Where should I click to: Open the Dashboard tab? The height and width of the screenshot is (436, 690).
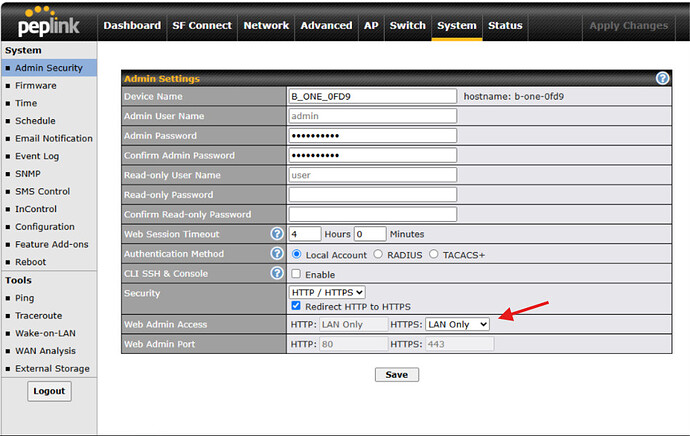pyautogui.click(x=132, y=26)
